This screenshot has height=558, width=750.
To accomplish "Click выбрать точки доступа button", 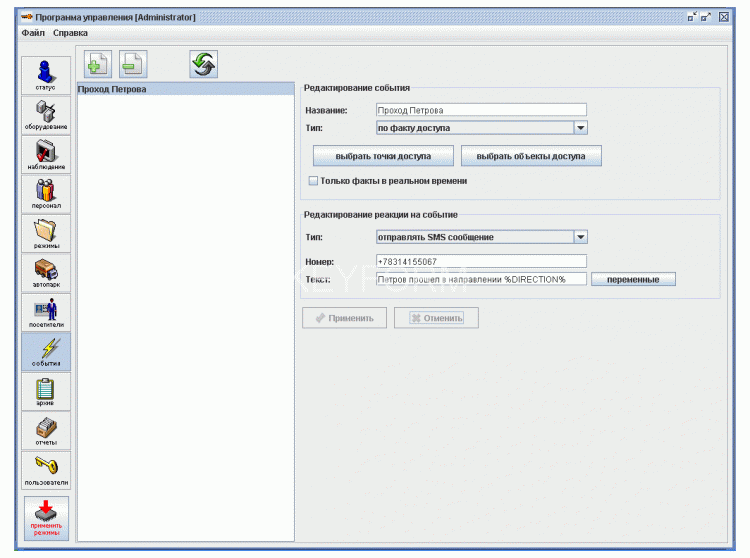I will point(383,156).
